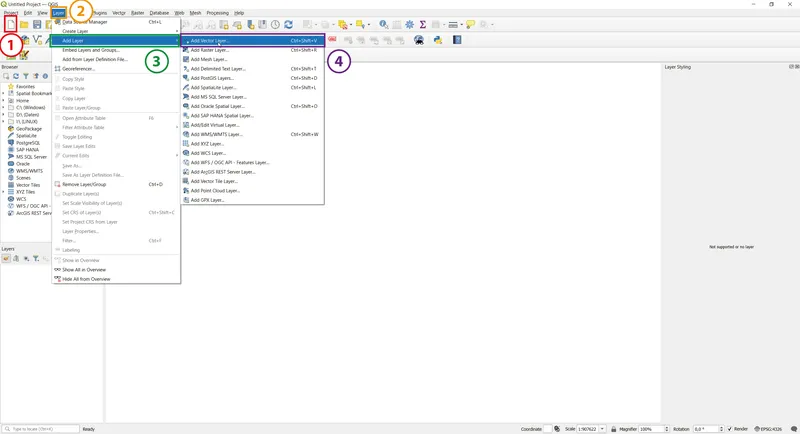This screenshot has width=800, height=434.
Task: Select Favorites in the Browser tree
Action: pyautogui.click(x=25, y=87)
